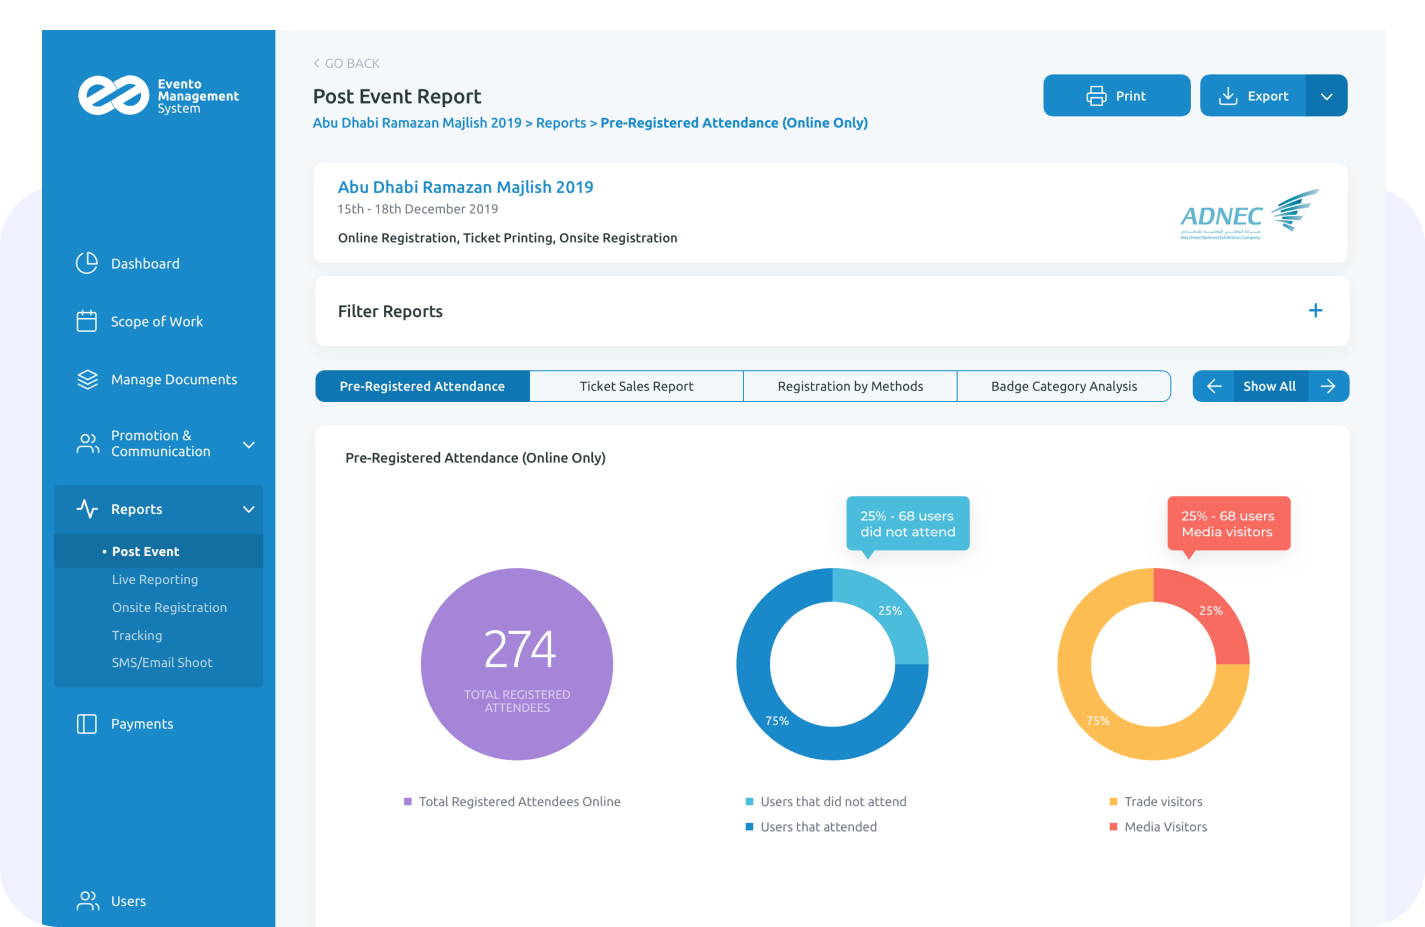1425x927 pixels.
Task: Click the Scope of Work calendar icon
Action: 87,321
